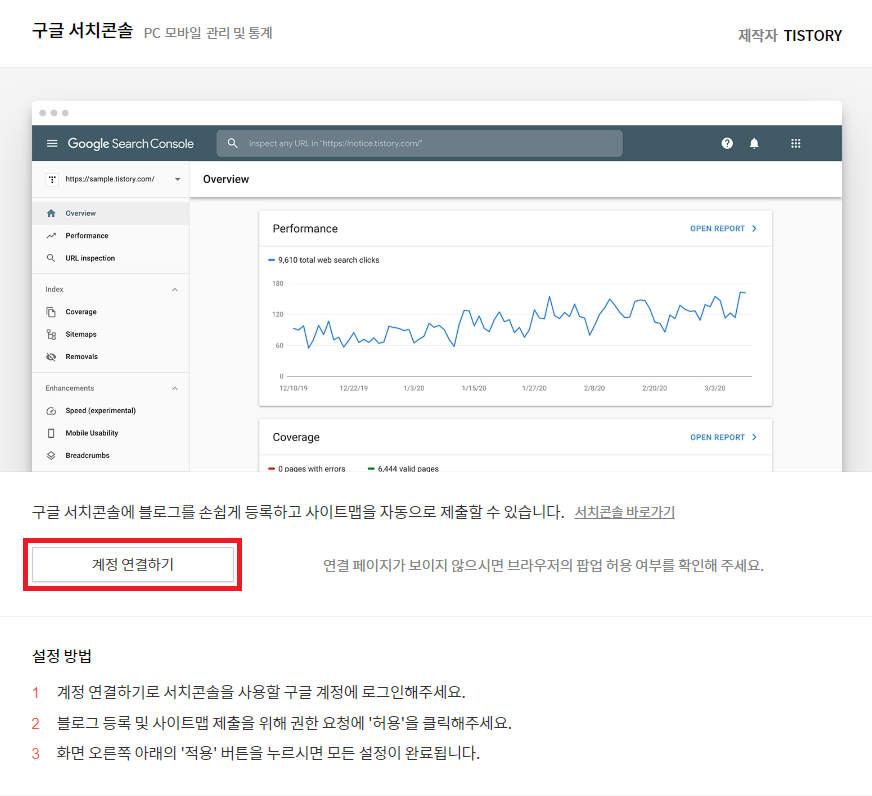
Task: Click the Performance OPEN REPORT arrow
Action: (754, 229)
